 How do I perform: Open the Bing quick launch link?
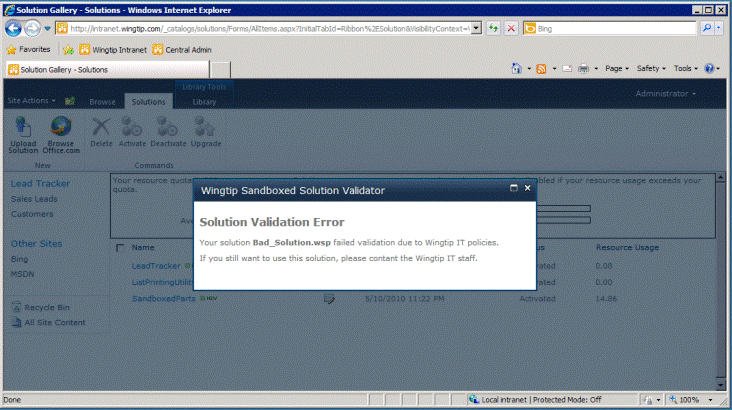coord(19,259)
